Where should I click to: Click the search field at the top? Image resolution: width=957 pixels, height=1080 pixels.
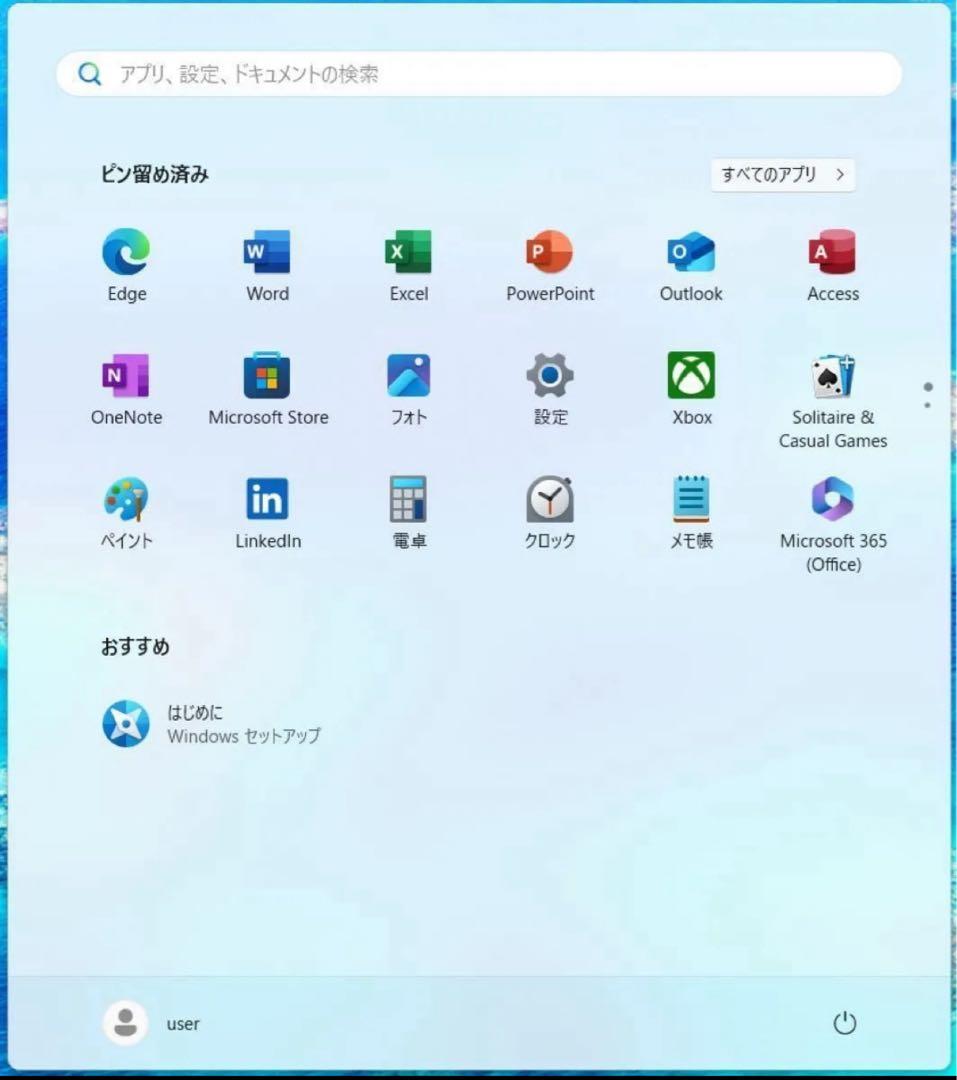coord(477,74)
